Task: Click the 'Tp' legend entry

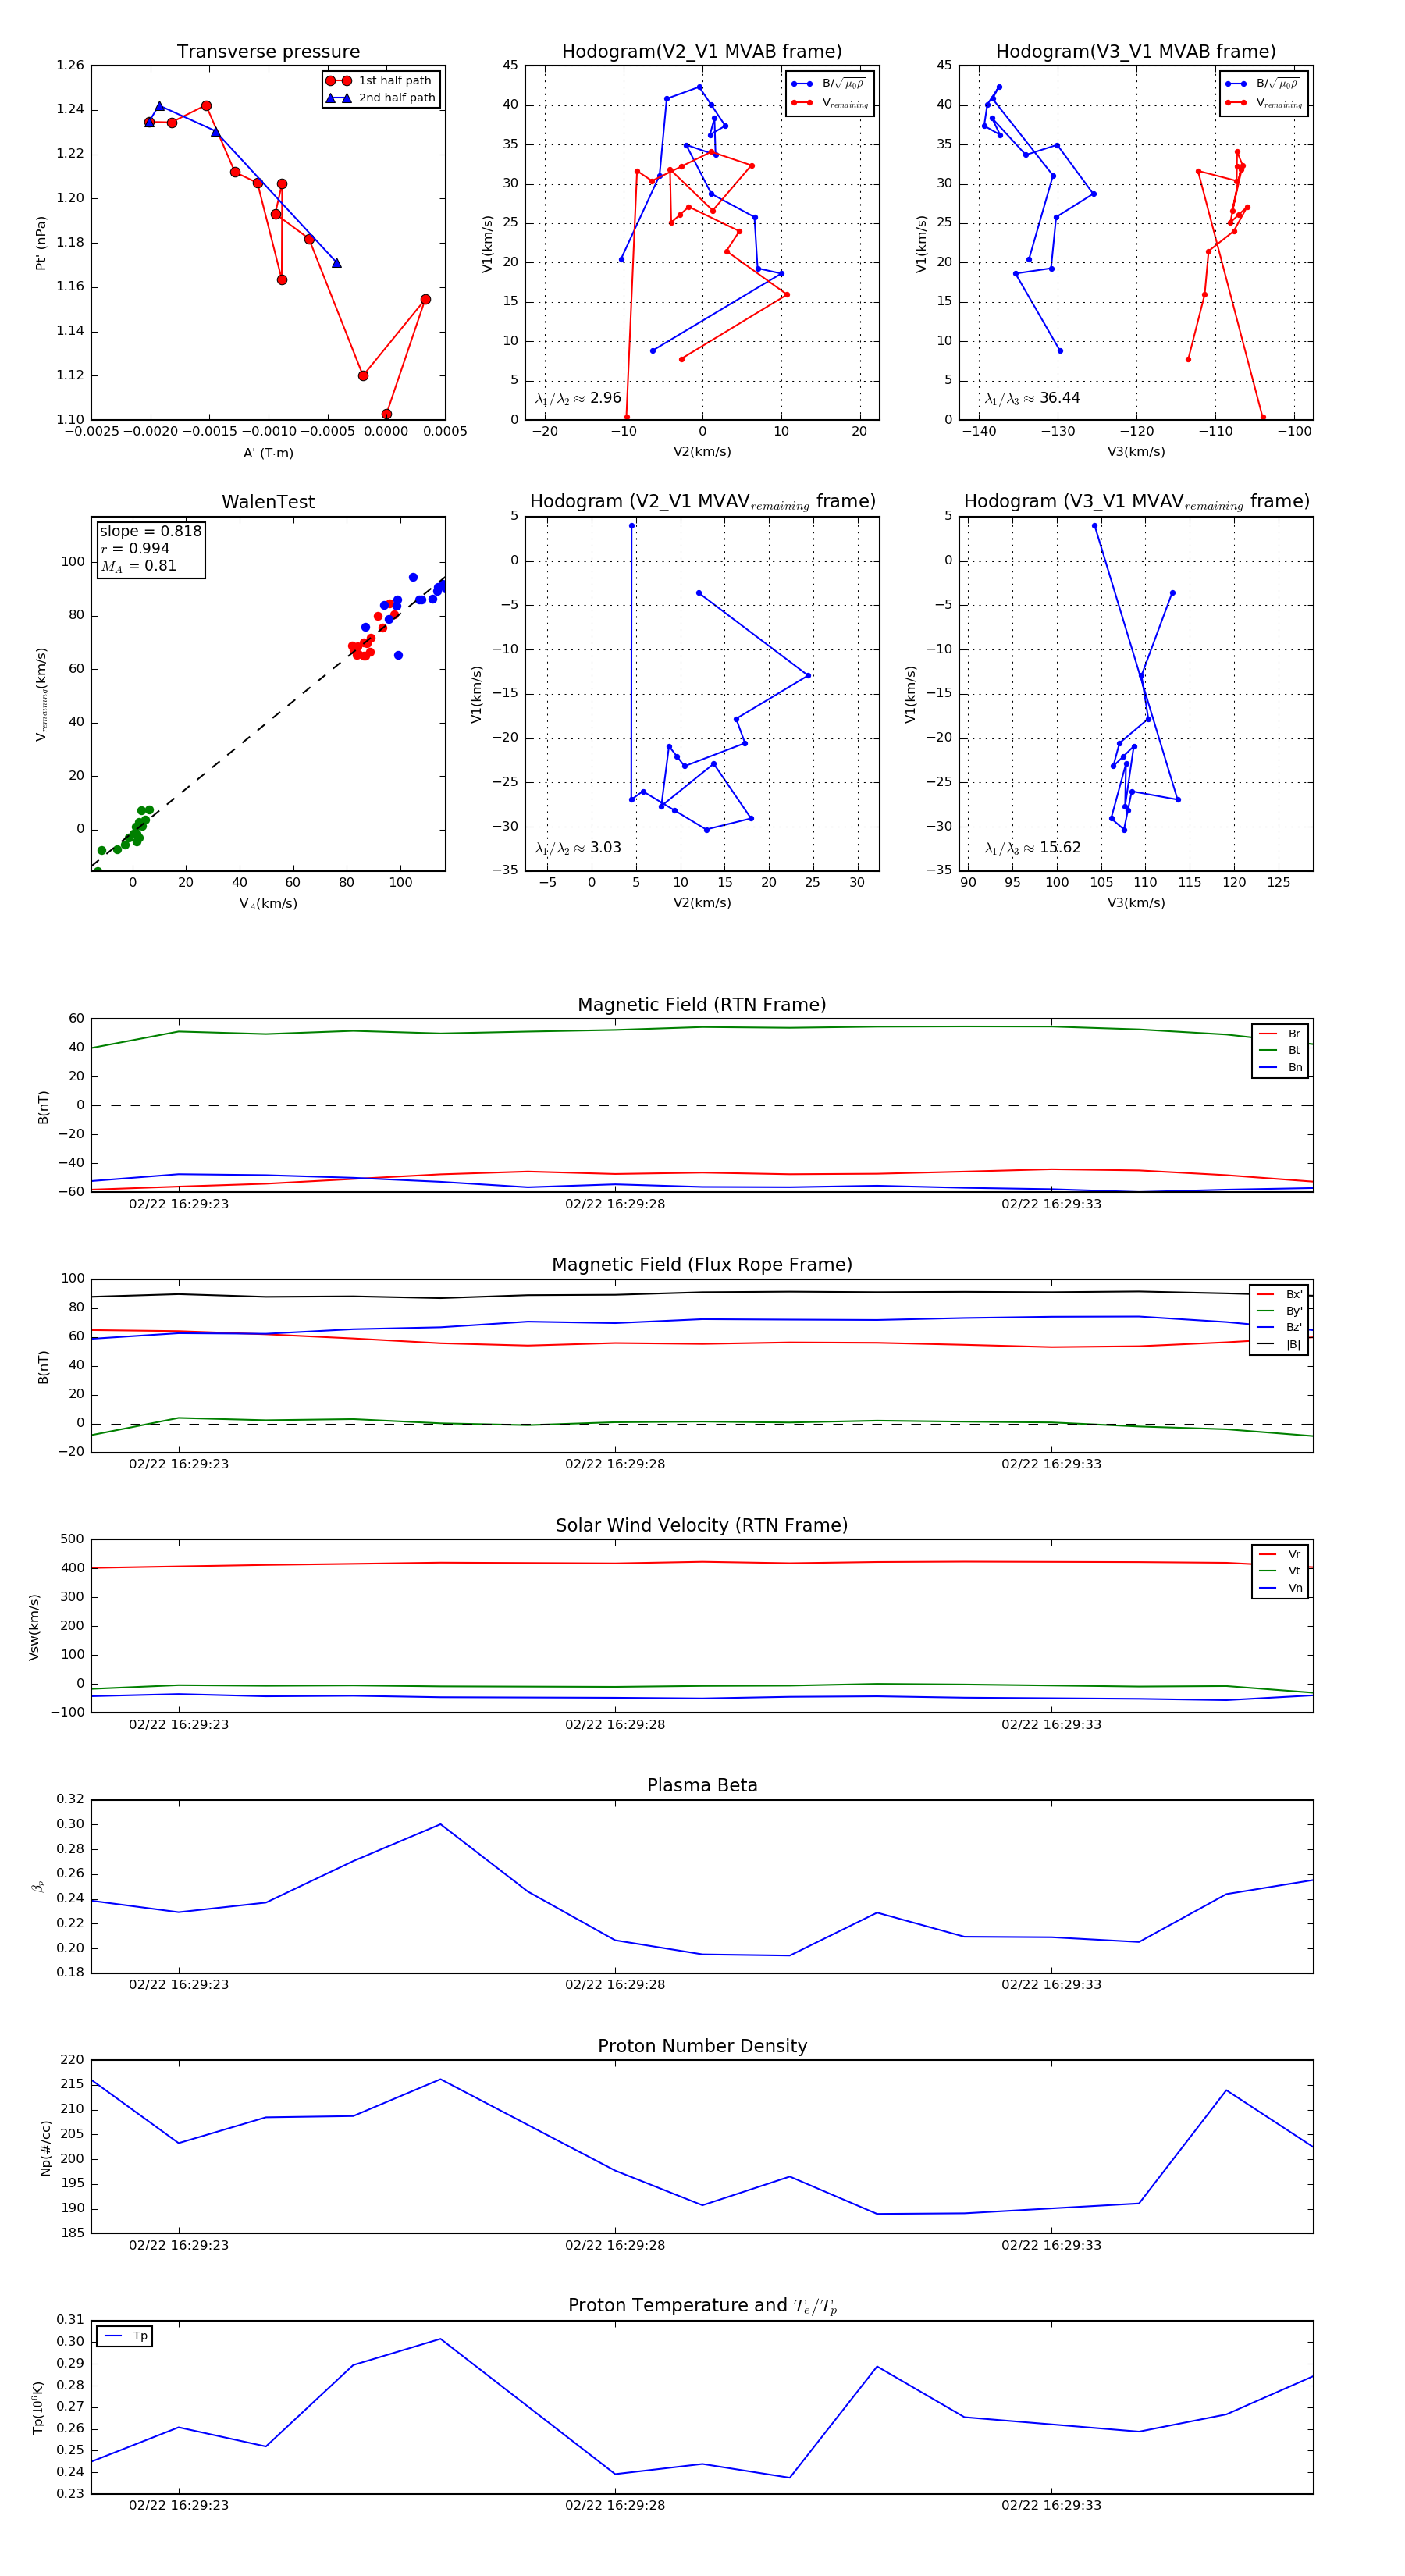Action: coord(126,2336)
